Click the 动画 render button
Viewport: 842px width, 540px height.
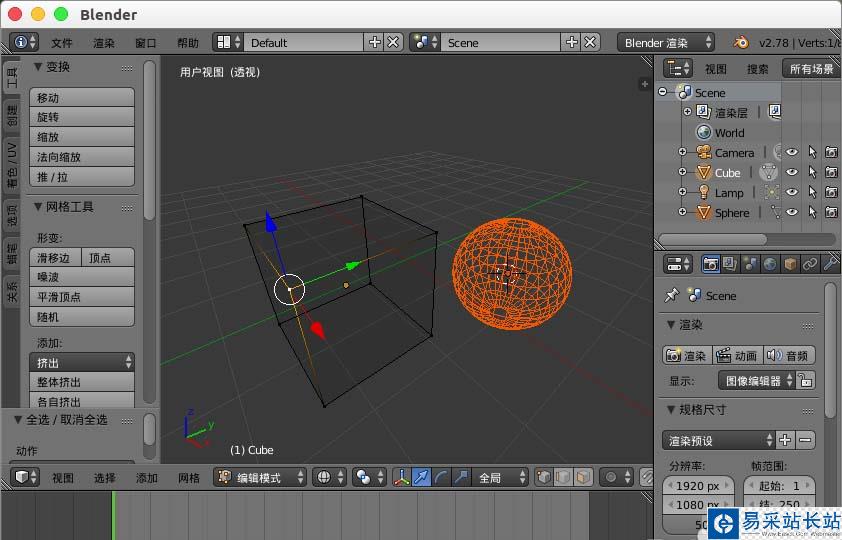(x=738, y=355)
